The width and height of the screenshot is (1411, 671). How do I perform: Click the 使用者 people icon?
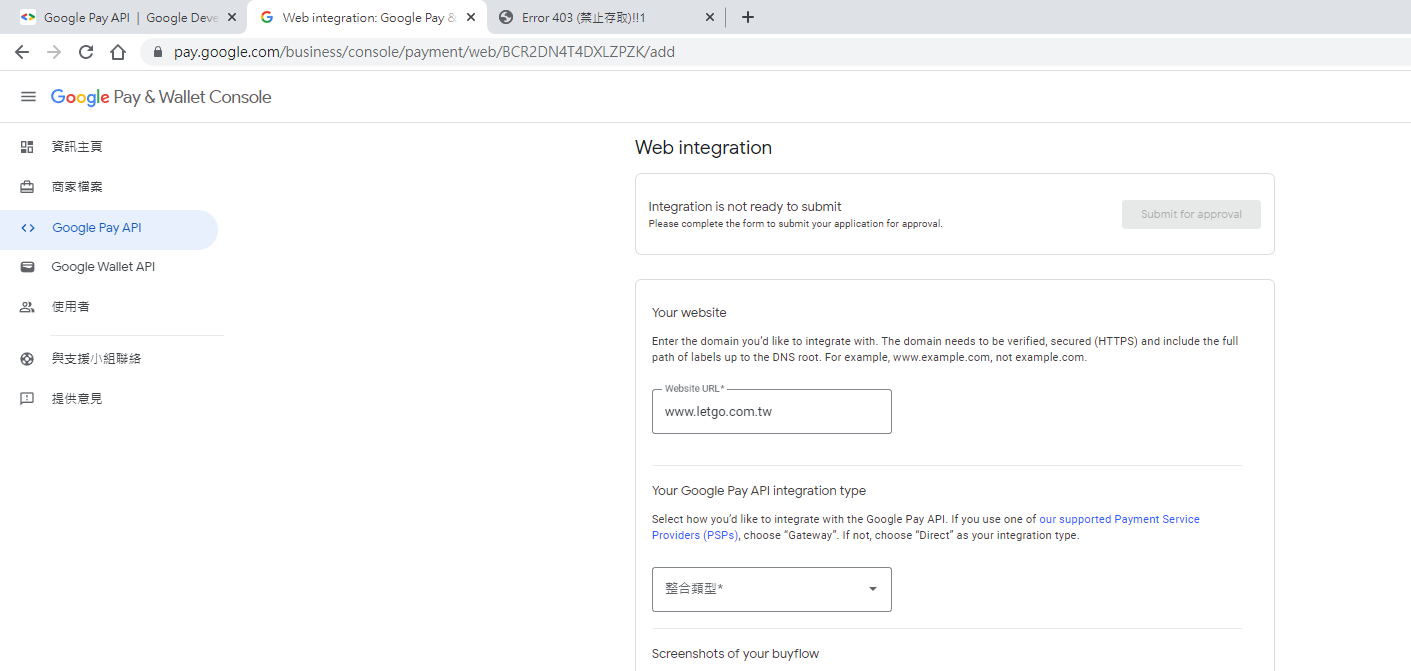[x=28, y=307]
